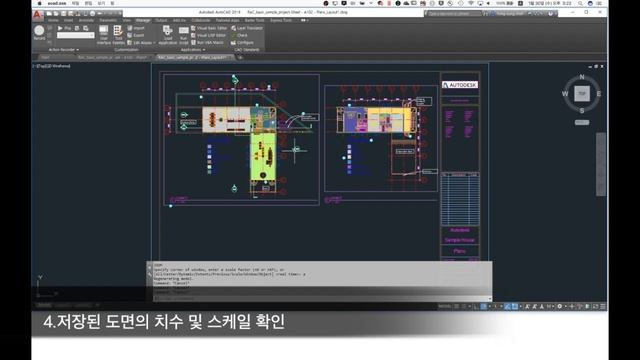
Task: Click the Wi-Fi icon in macOS menu bar
Action: (471, 3)
